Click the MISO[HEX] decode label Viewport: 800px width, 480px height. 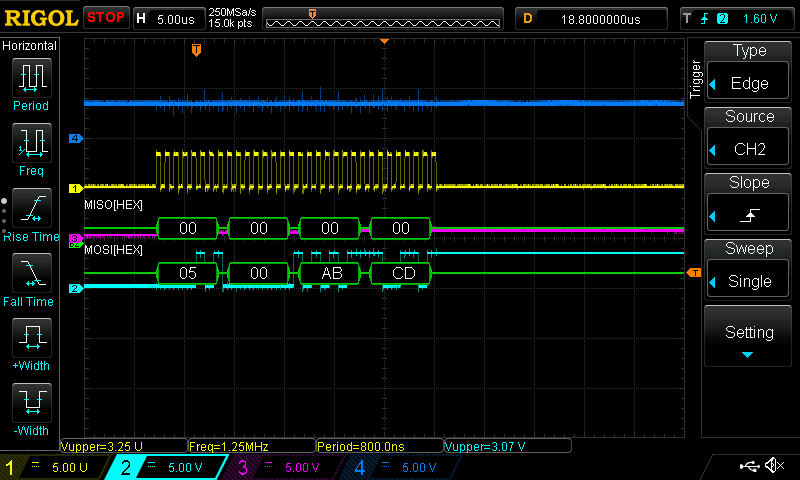point(113,205)
